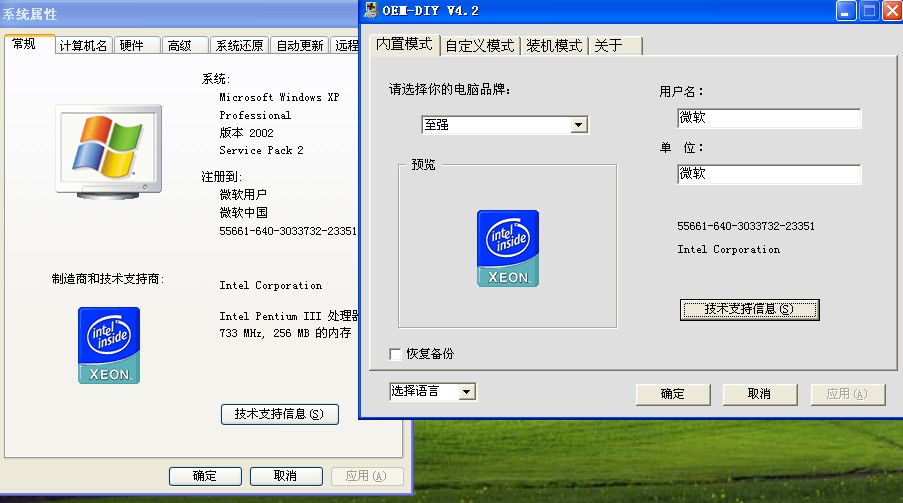Click 技术支持信息 button in System Properties
The width and height of the screenshot is (903, 503).
(280, 414)
